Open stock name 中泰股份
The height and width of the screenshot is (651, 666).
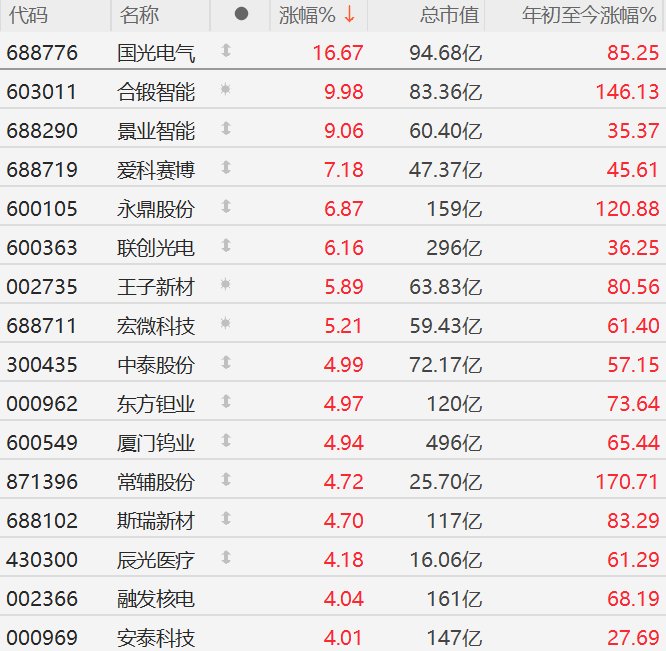[x=156, y=365]
